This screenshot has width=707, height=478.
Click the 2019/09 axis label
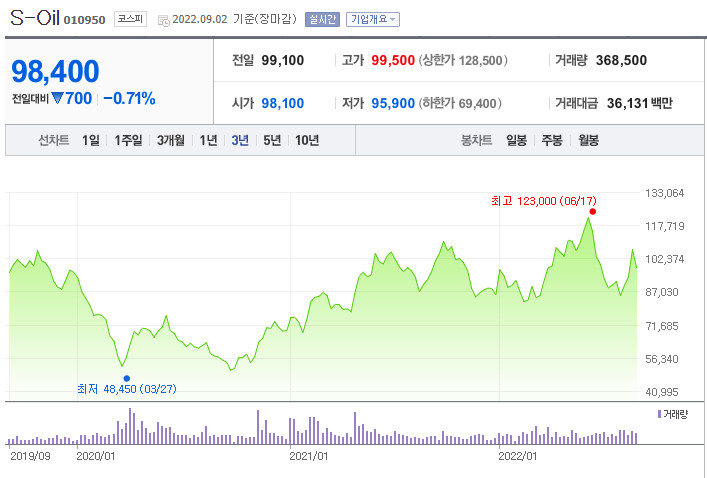[x=30, y=456]
